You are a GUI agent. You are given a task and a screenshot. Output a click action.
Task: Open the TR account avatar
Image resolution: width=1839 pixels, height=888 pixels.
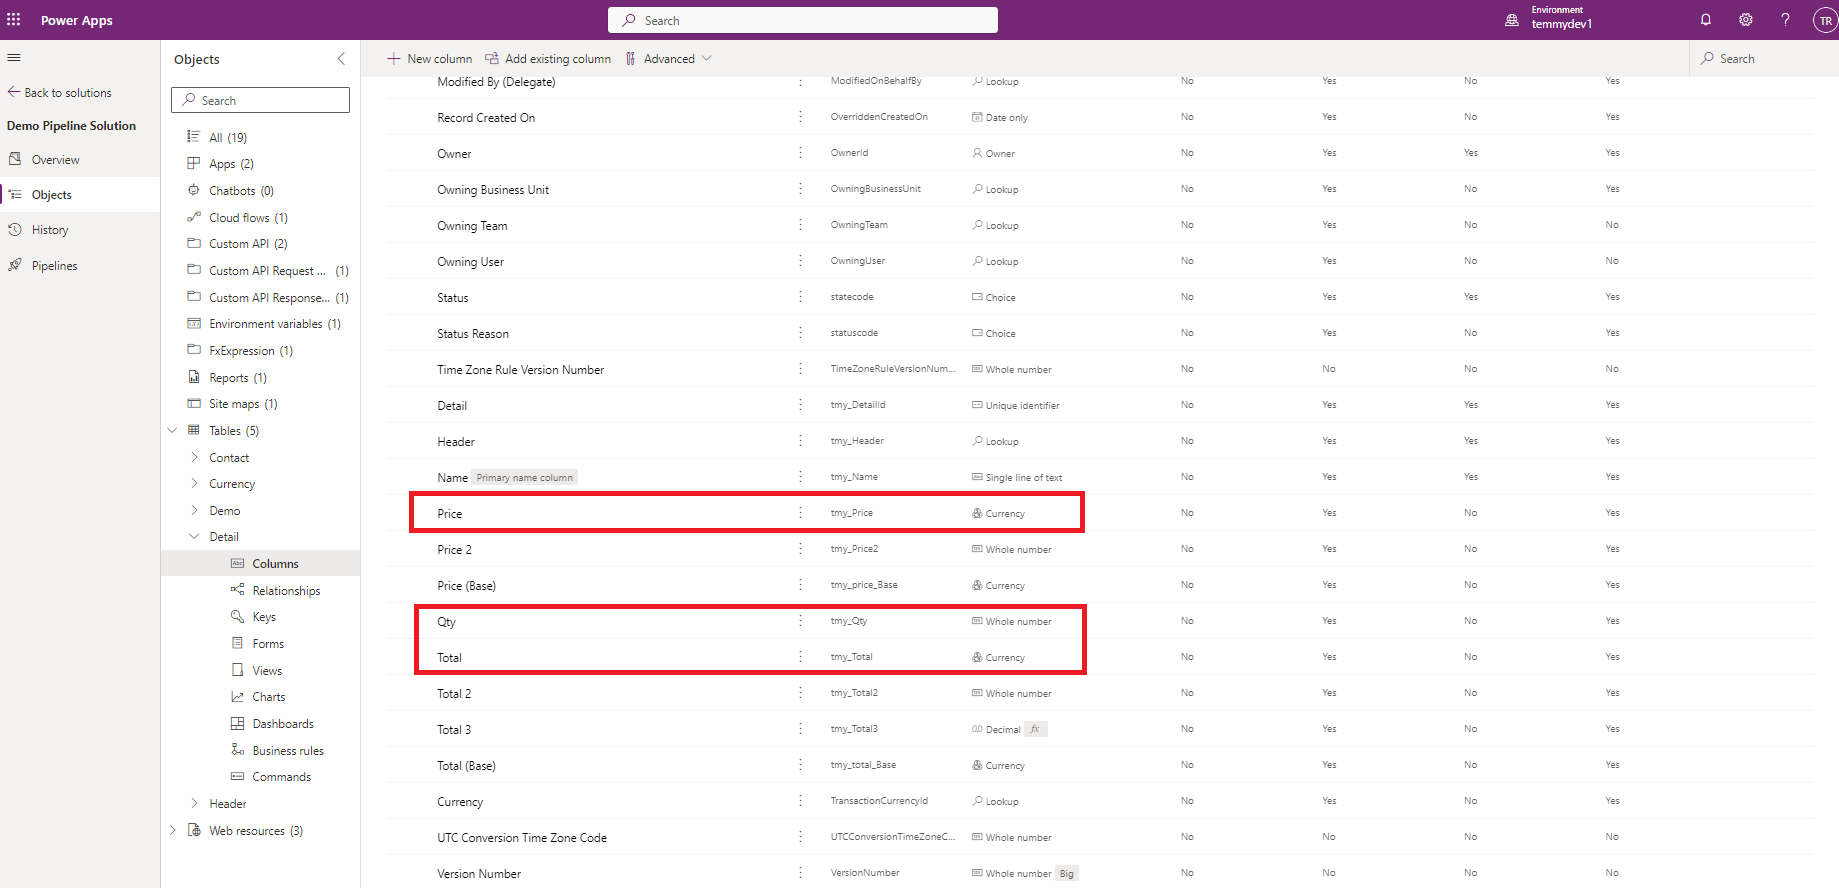(1825, 20)
